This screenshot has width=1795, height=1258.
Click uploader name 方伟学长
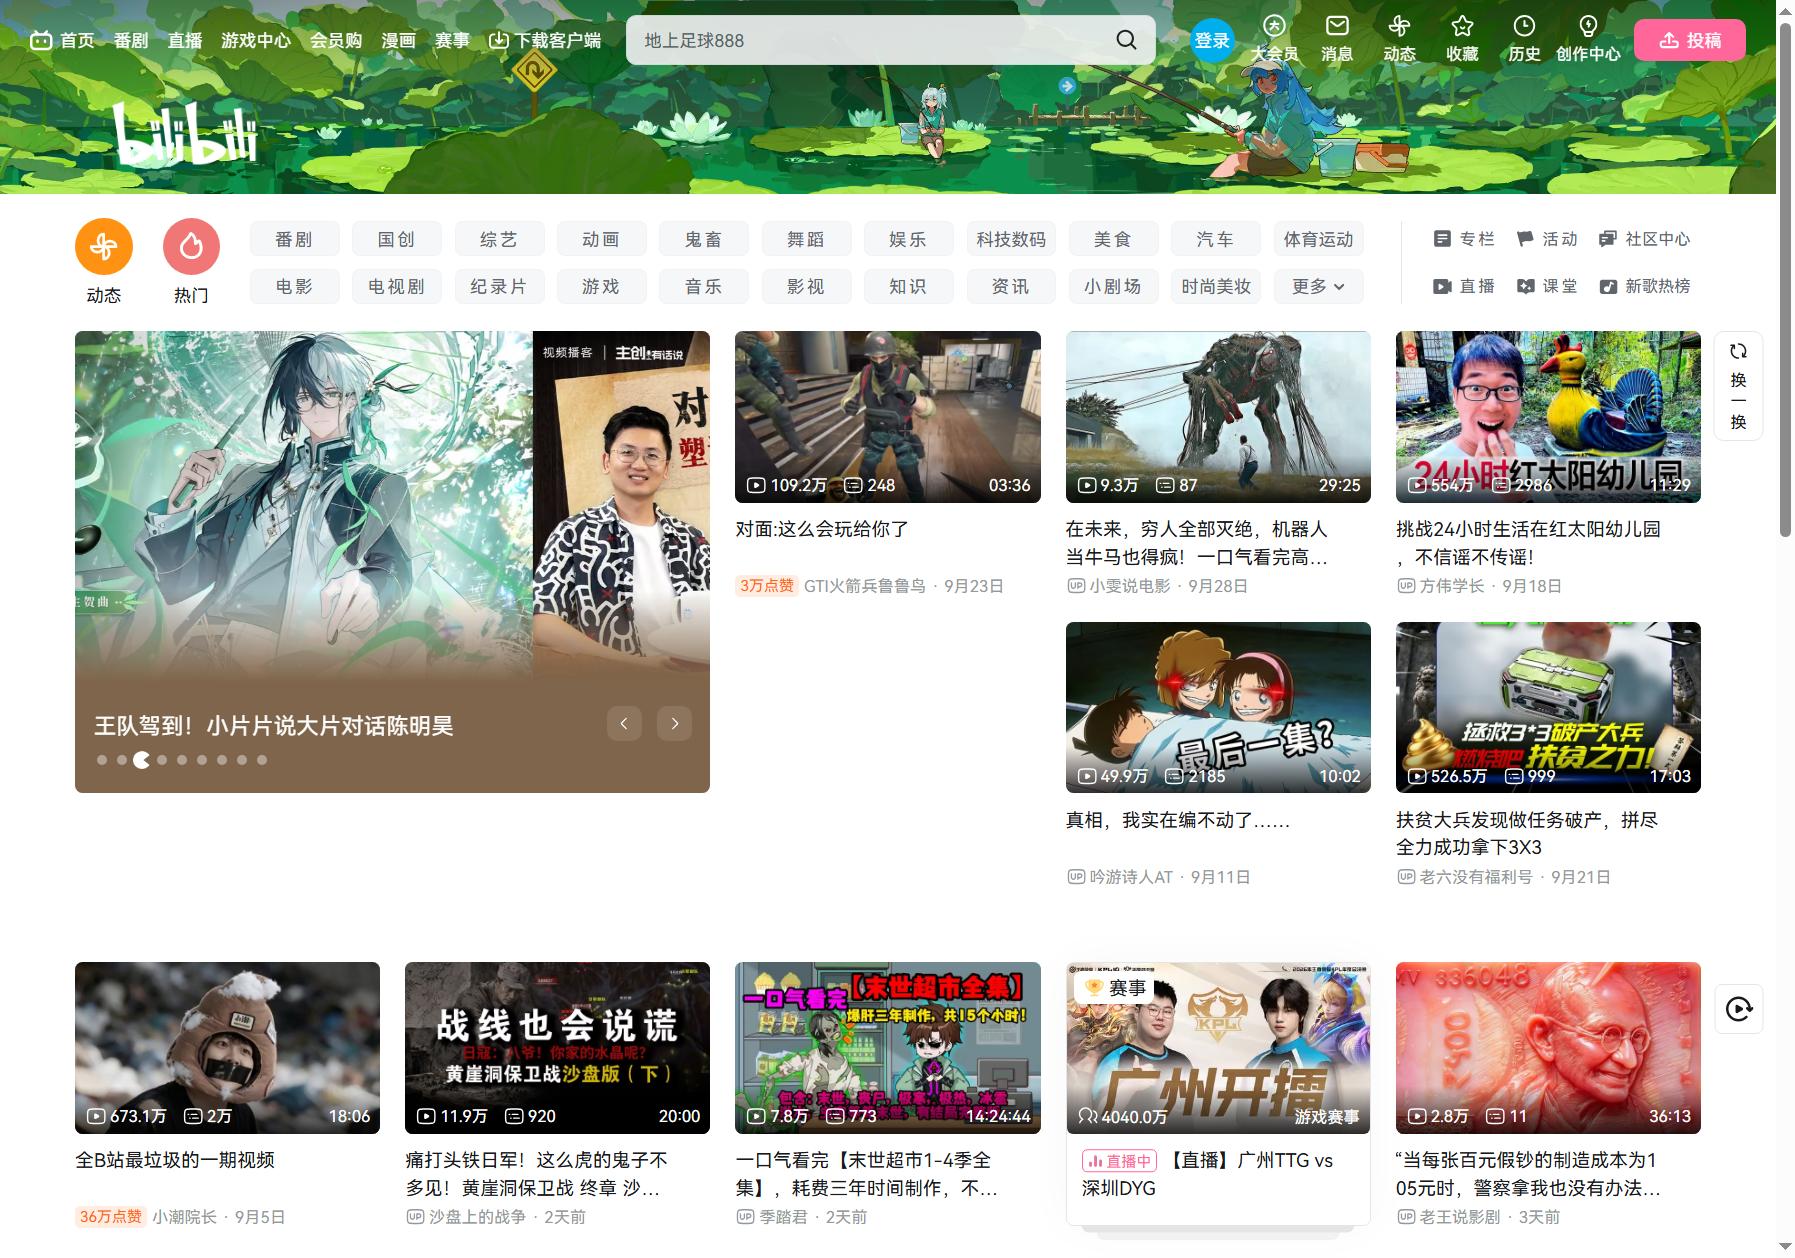click(1451, 586)
